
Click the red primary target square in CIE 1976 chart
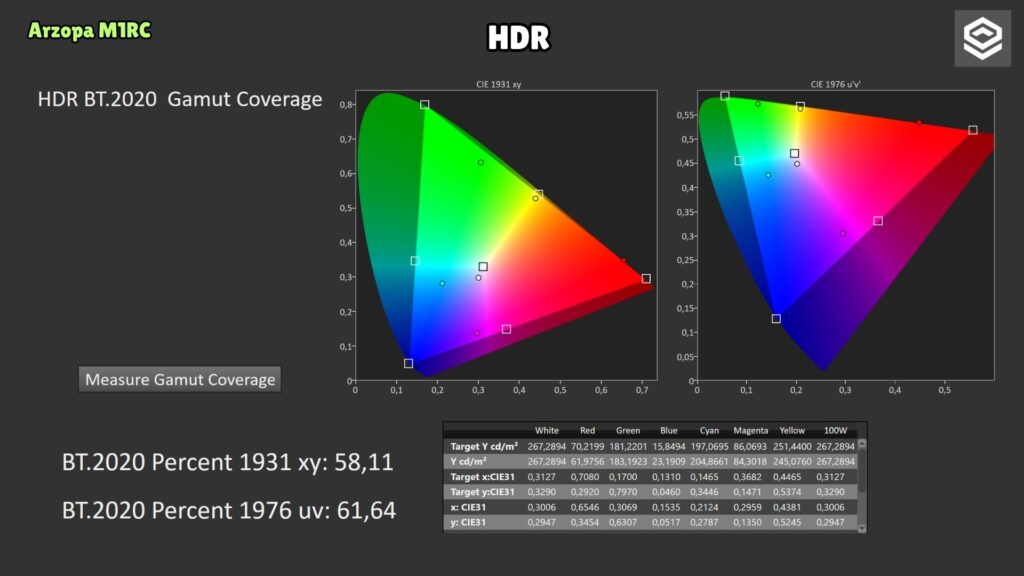(x=972, y=130)
